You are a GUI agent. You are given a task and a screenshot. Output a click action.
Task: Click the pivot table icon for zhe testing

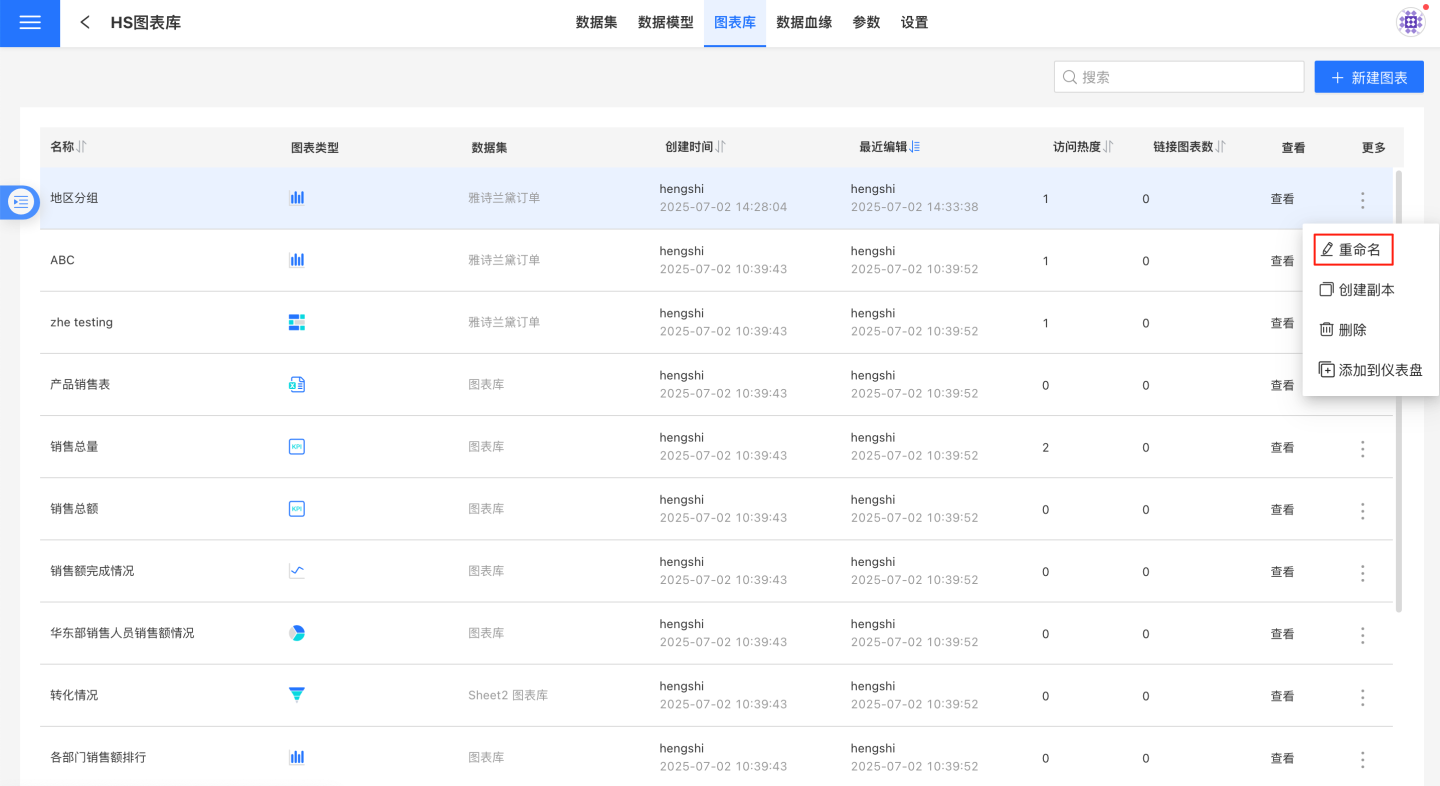point(297,322)
